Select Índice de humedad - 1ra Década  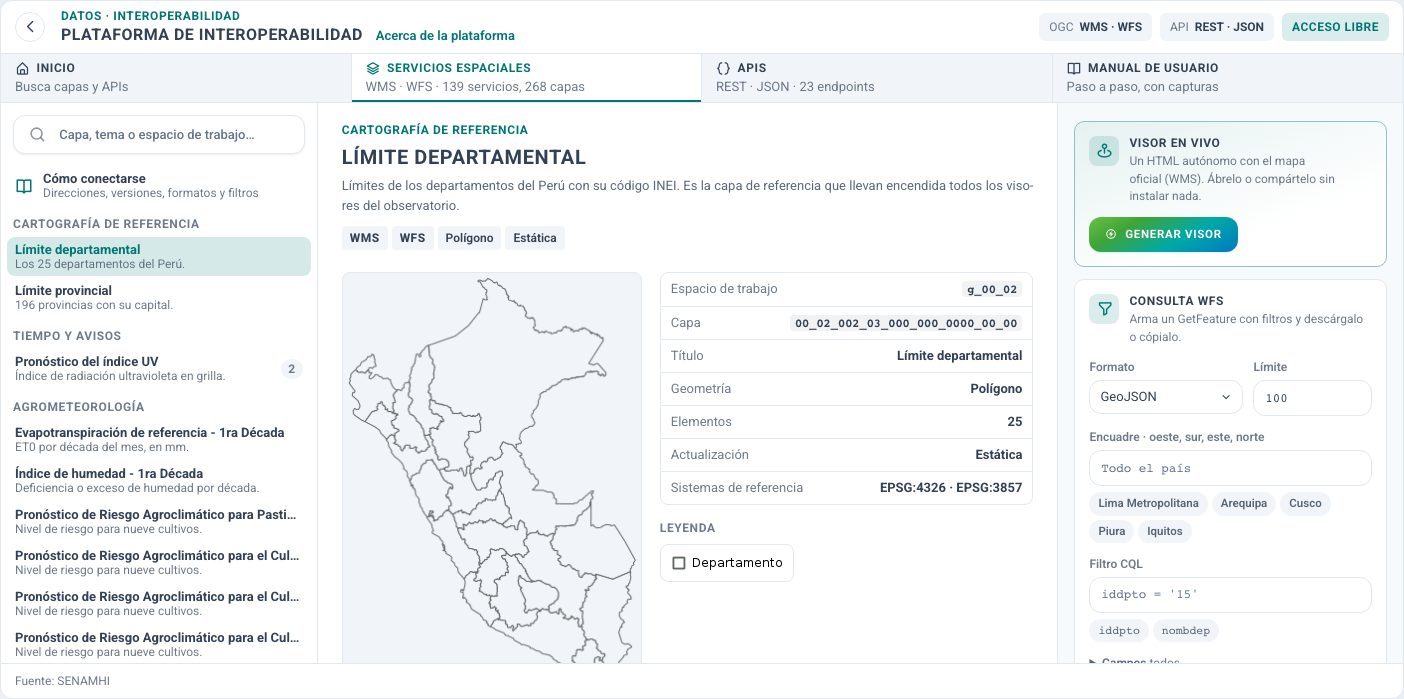(x=158, y=480)
